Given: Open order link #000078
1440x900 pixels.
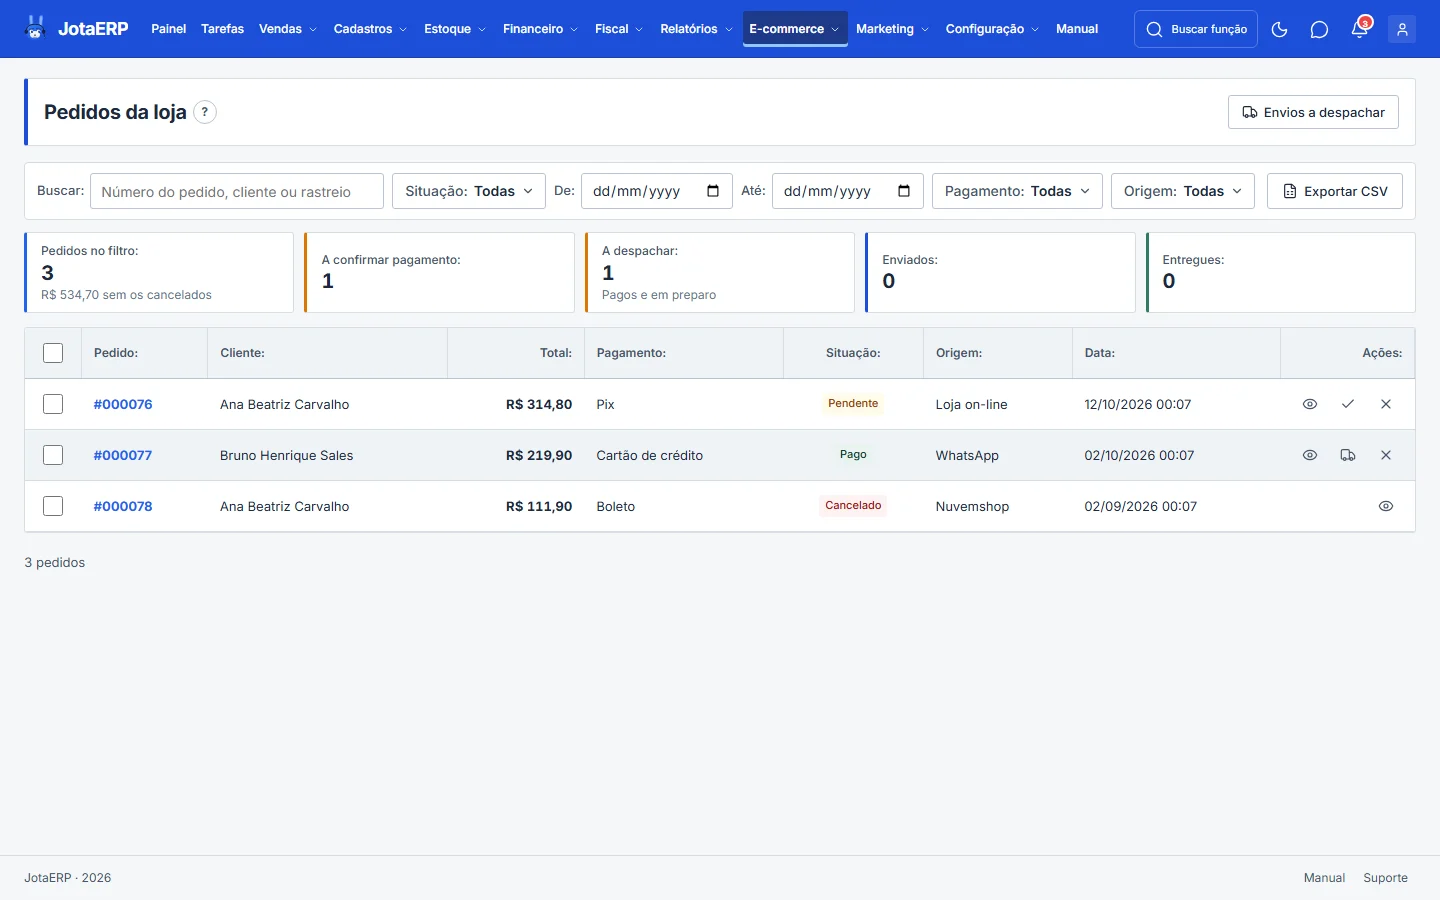Looking at the screenshot, I should (123, 506).
